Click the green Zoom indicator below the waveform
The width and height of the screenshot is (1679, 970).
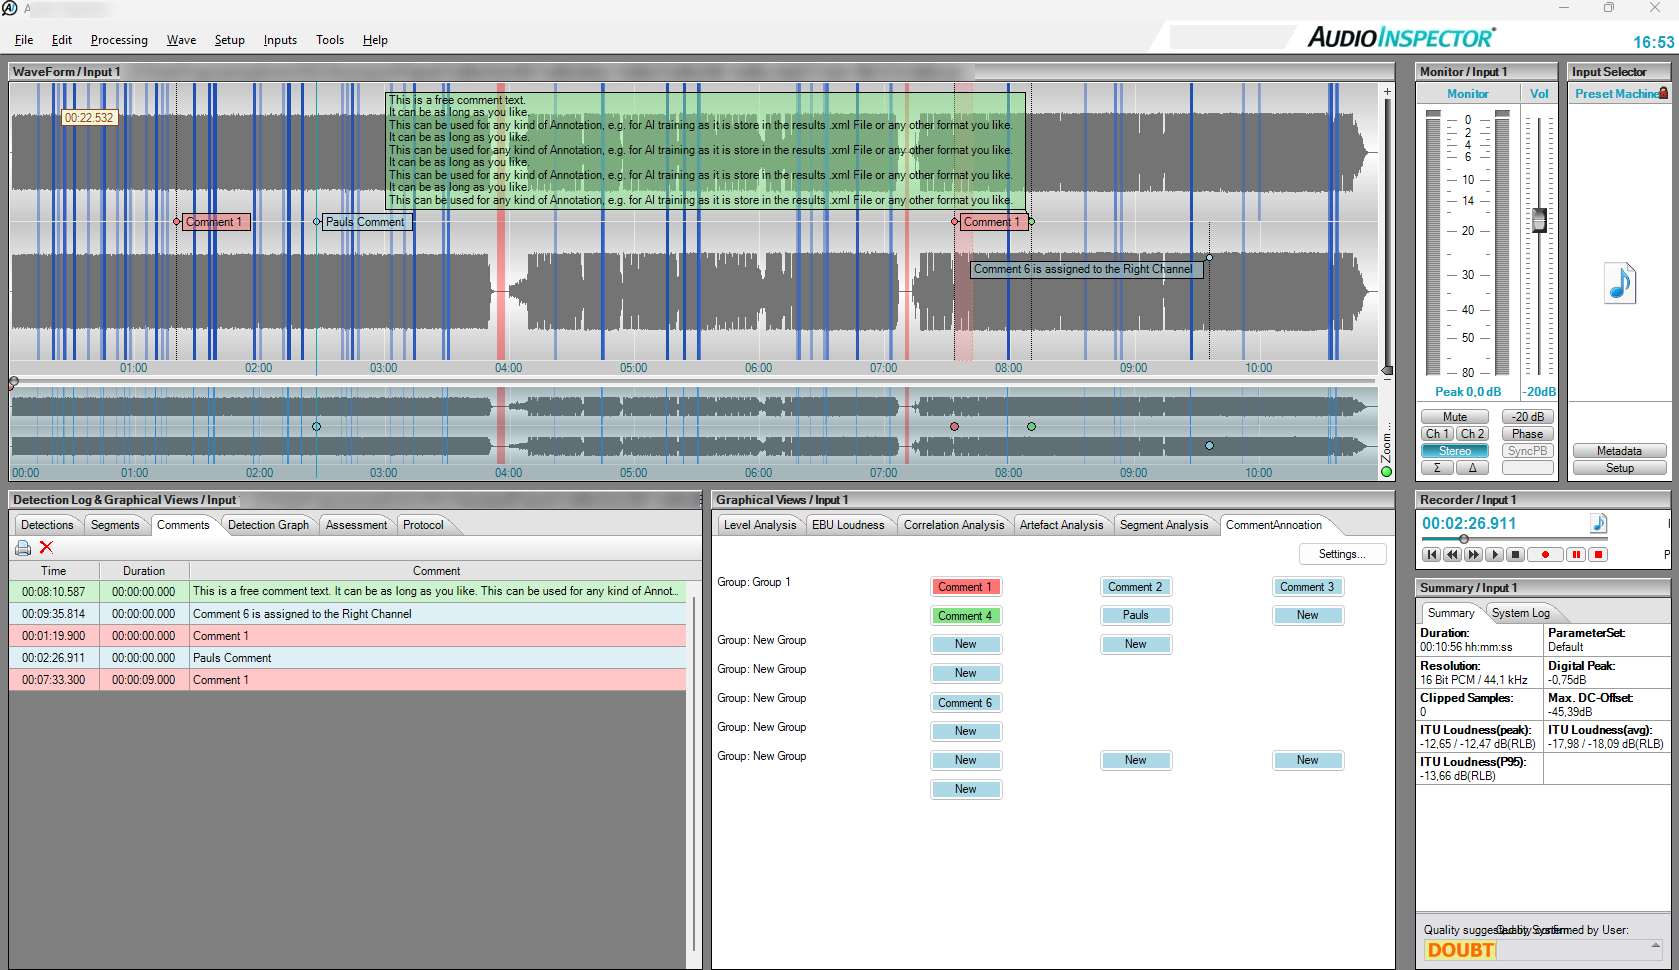tap(1386, 472)
